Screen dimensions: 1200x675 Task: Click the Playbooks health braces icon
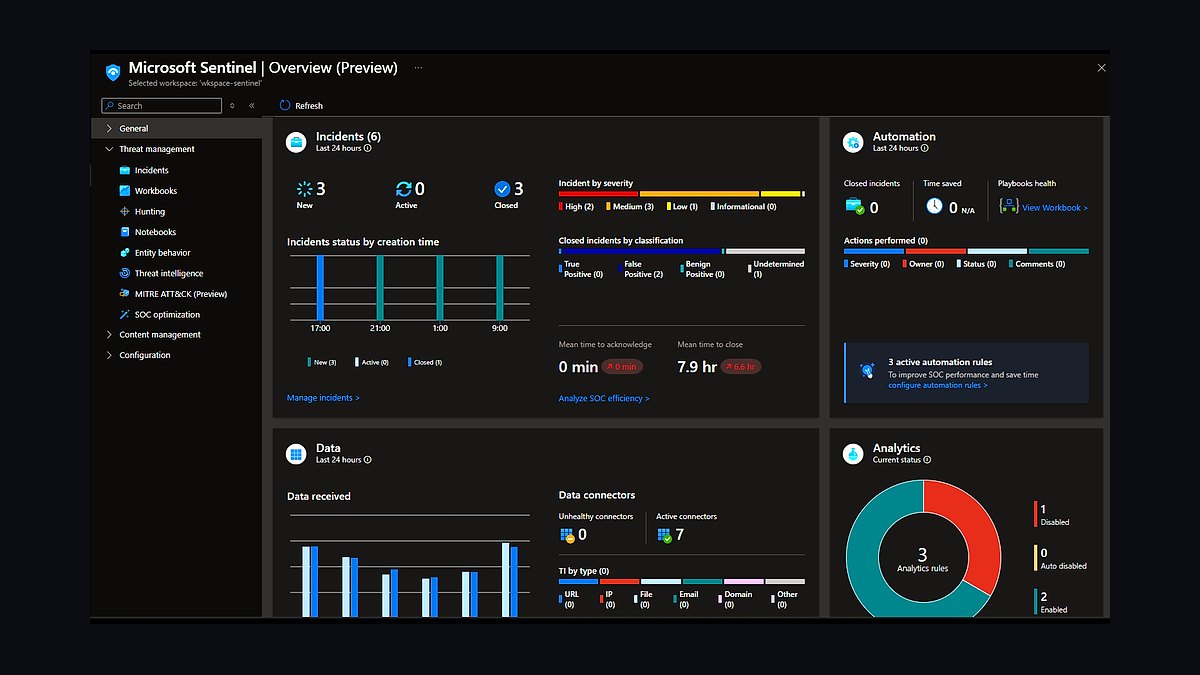(1009, 205)
